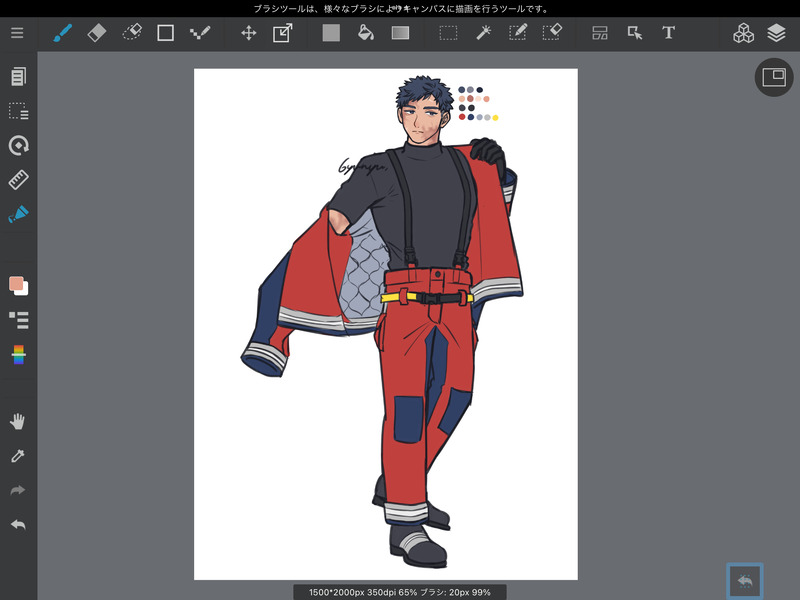Toggle the ruler guide icon
Image resolution: width=800 pixels, height=600 pixels.
tap(18, 180)
